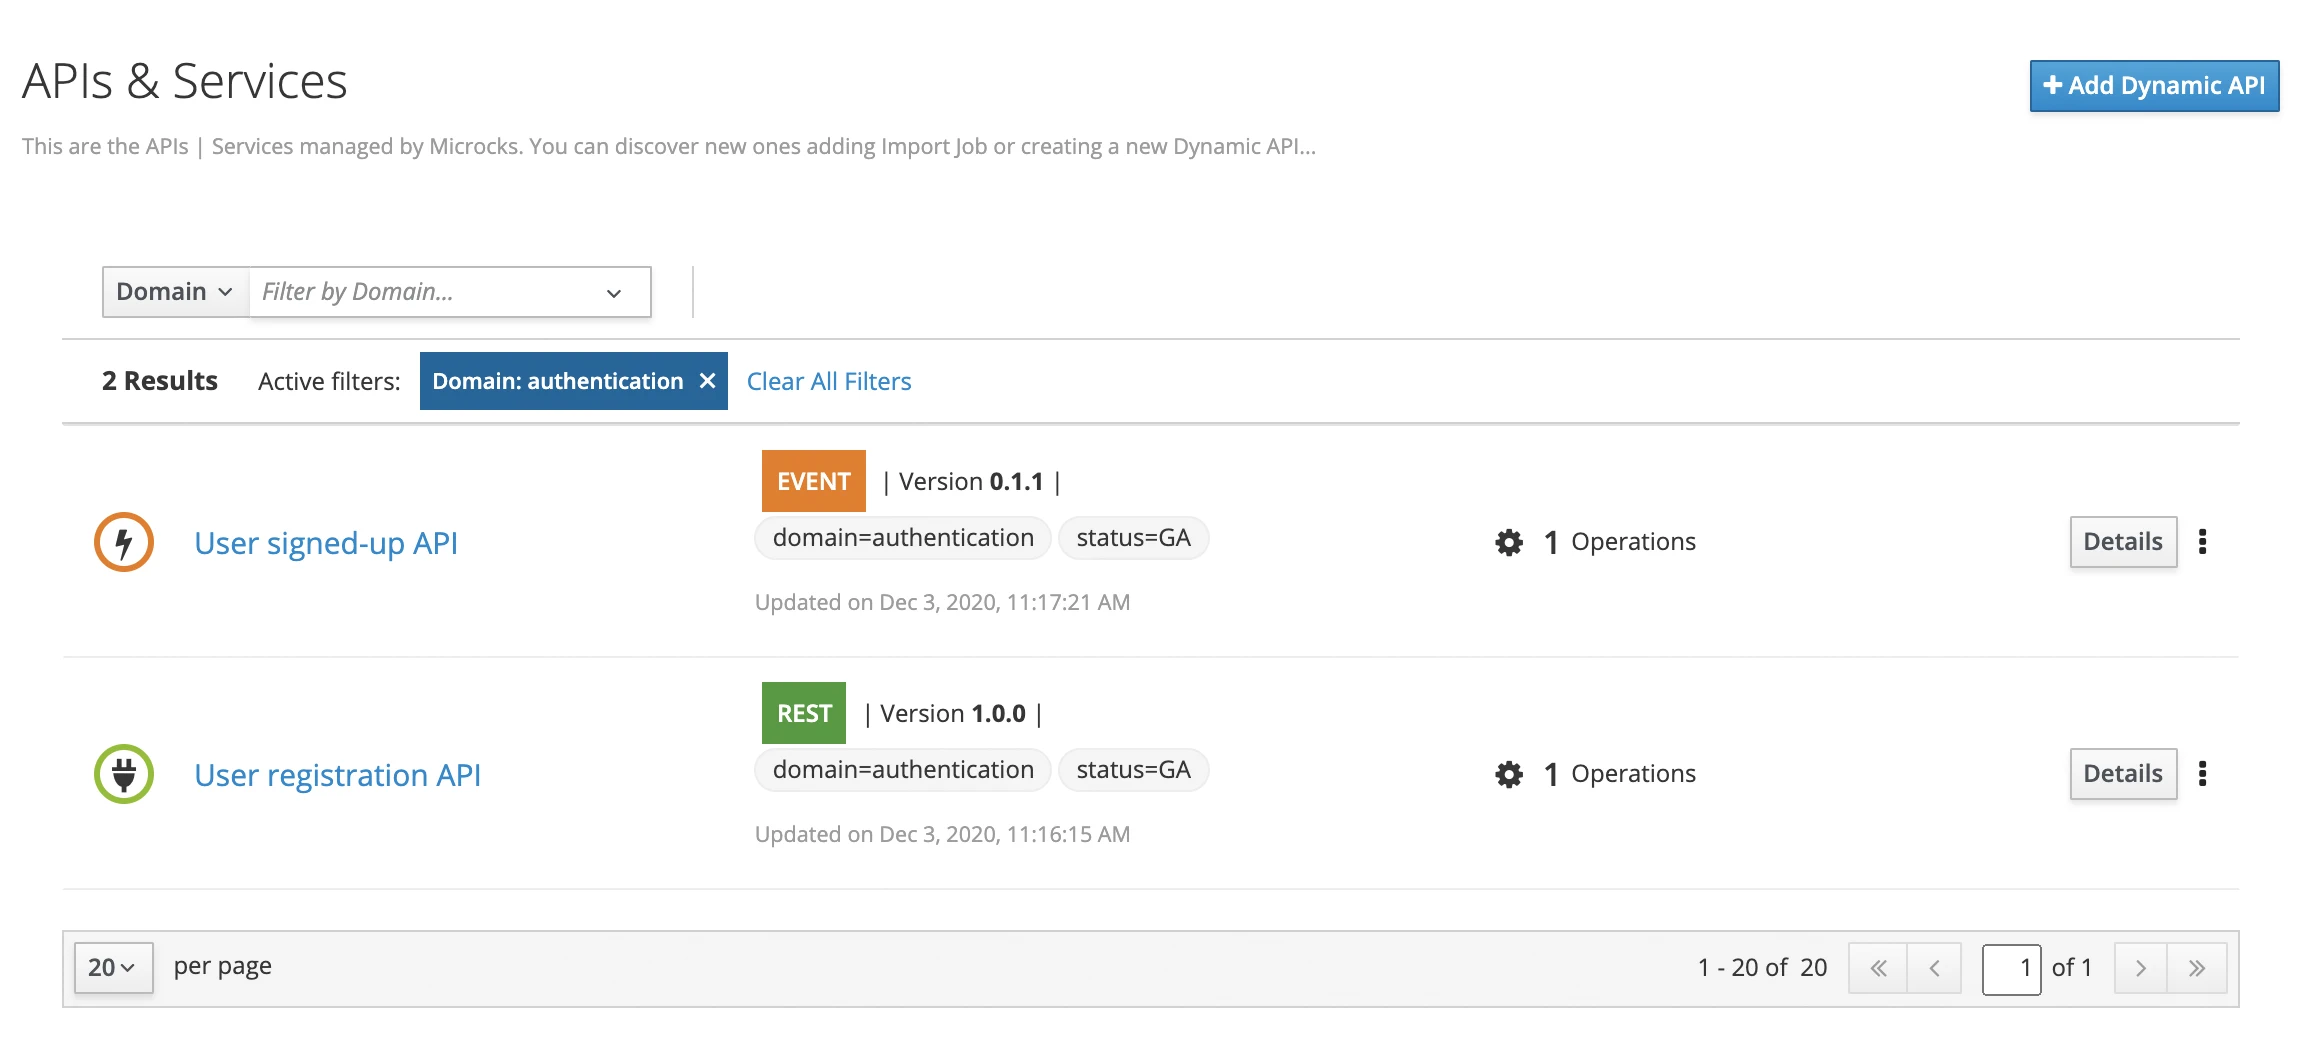Viewport: 2304px width, 1052px height.
Task: Go to the previous page of results
Action: [x=1934, y=968]
